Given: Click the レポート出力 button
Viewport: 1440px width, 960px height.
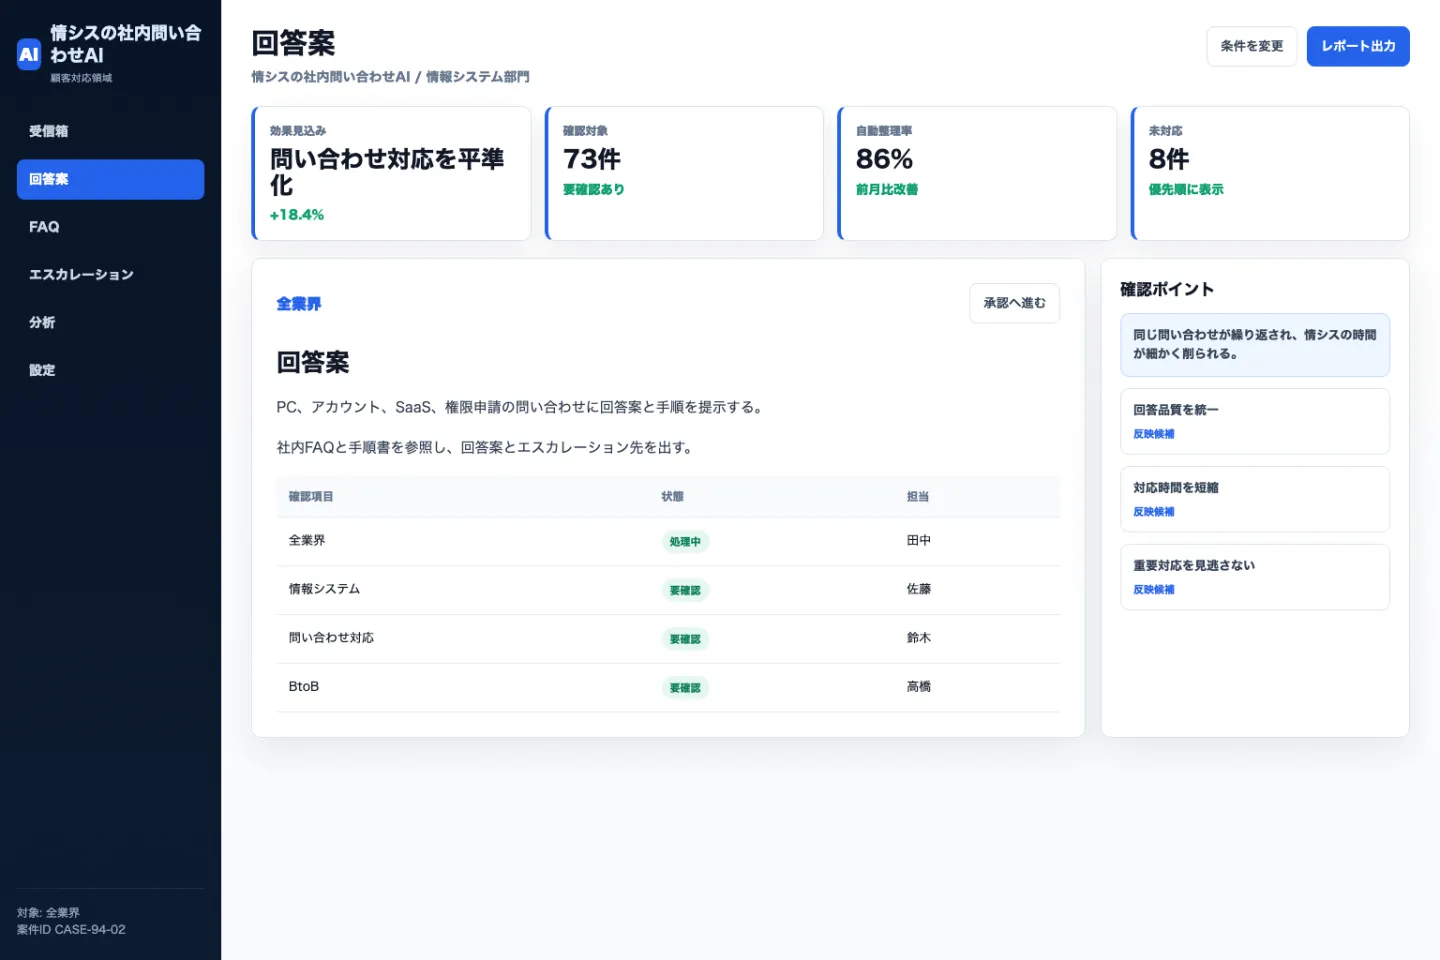Looking at the screenshot, I should coord(1357,46).
